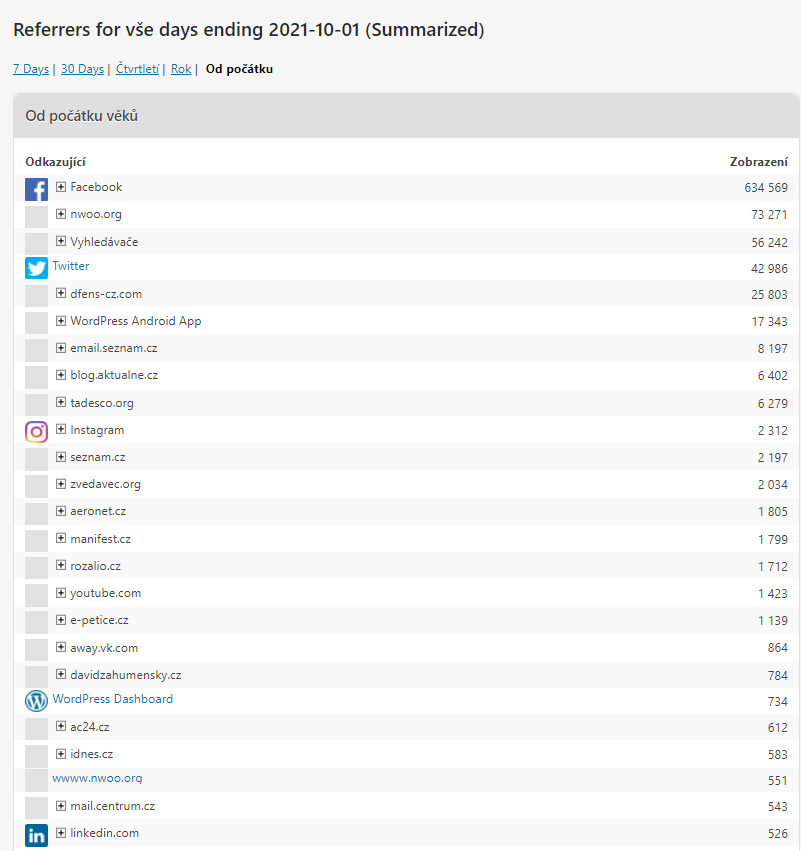Click the Twitter bird icon
This screenshot has width=801, height=851.
(x=36, y=268)
